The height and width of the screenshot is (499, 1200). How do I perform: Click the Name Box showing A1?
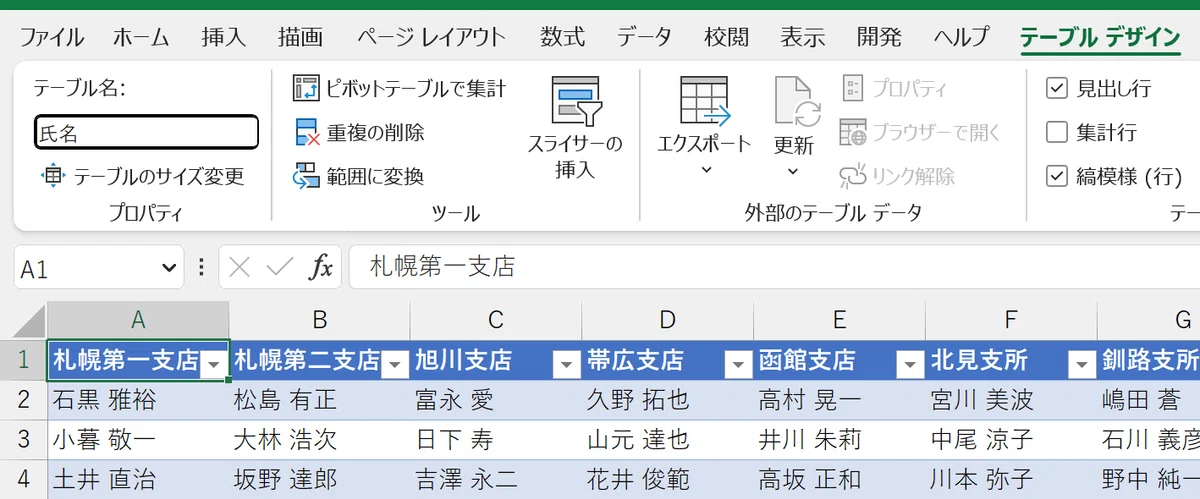pyautogui.click(x=86, y=268)
